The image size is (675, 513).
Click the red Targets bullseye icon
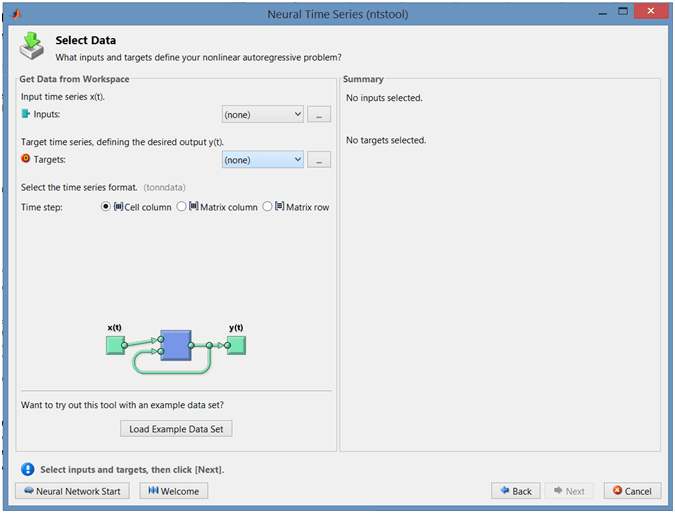(x=26, y=159)
